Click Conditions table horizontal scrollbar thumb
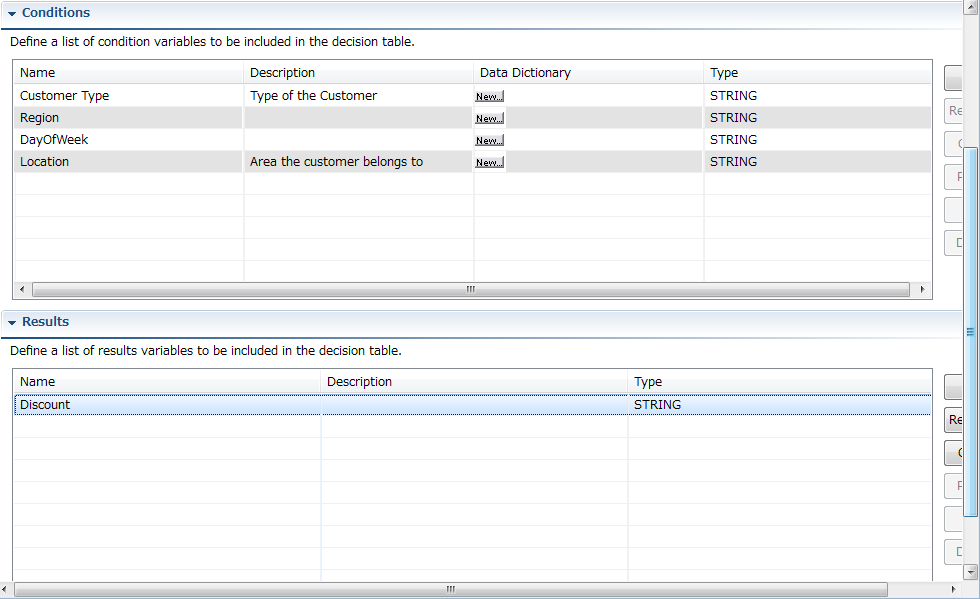The width and height of the screenshot is (980, 599). [471, 289]
